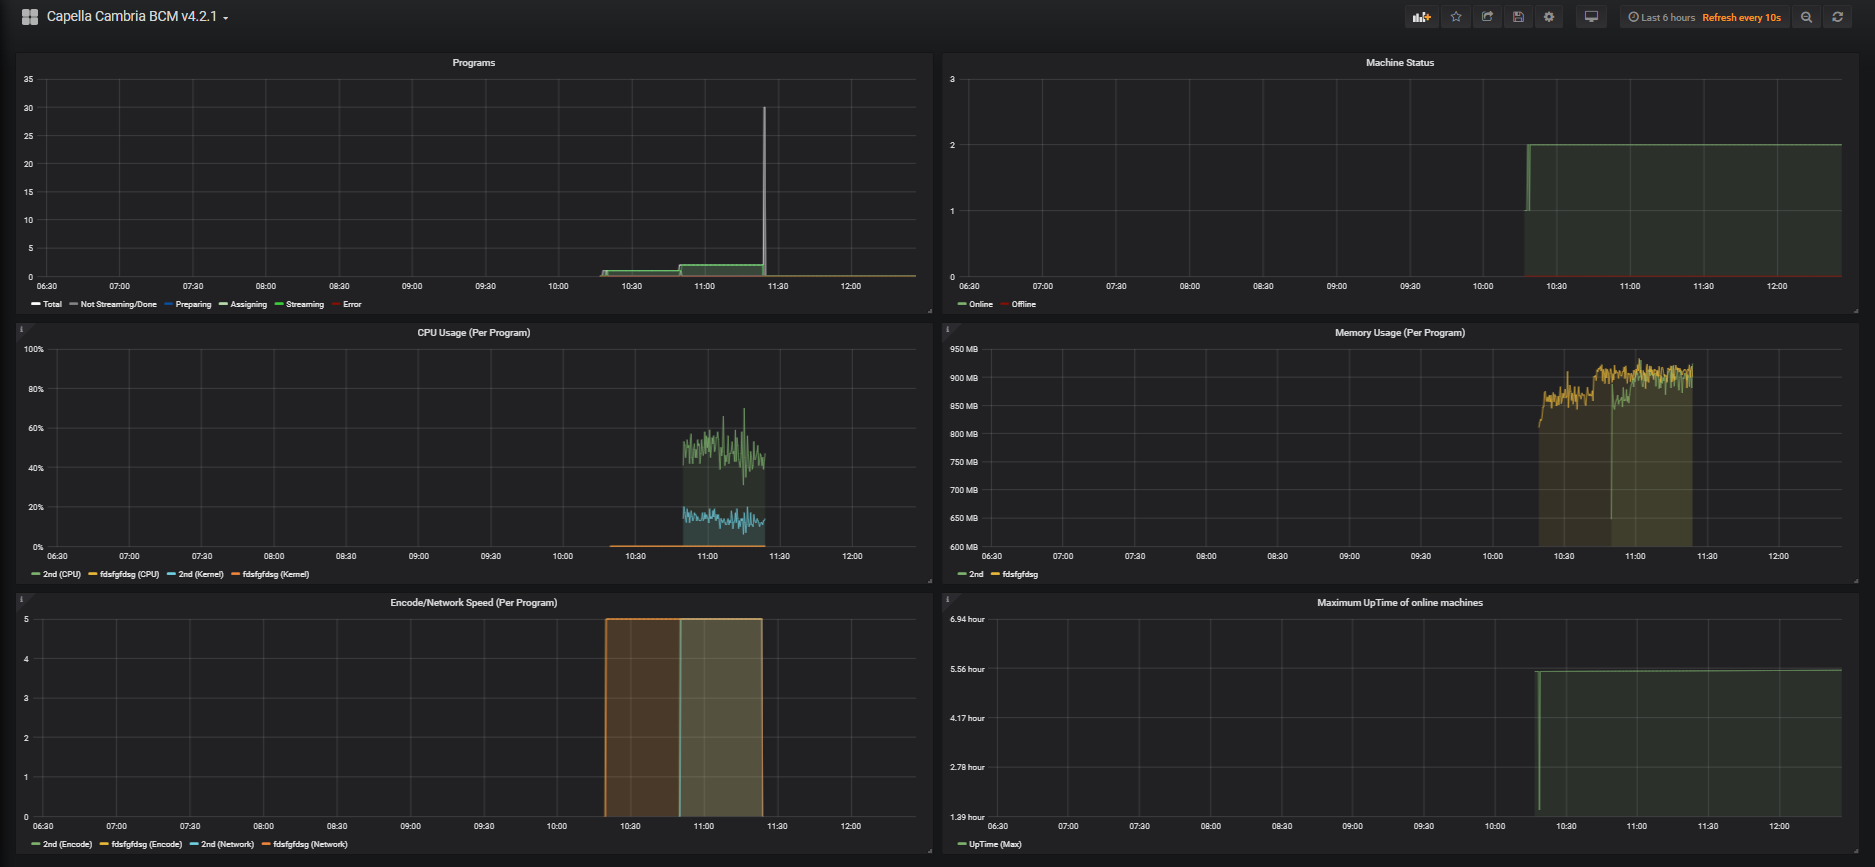Click the info icon on CPU Usage panel
The width and height of the screenshot is (1875, 867).
tap(21, 329)
